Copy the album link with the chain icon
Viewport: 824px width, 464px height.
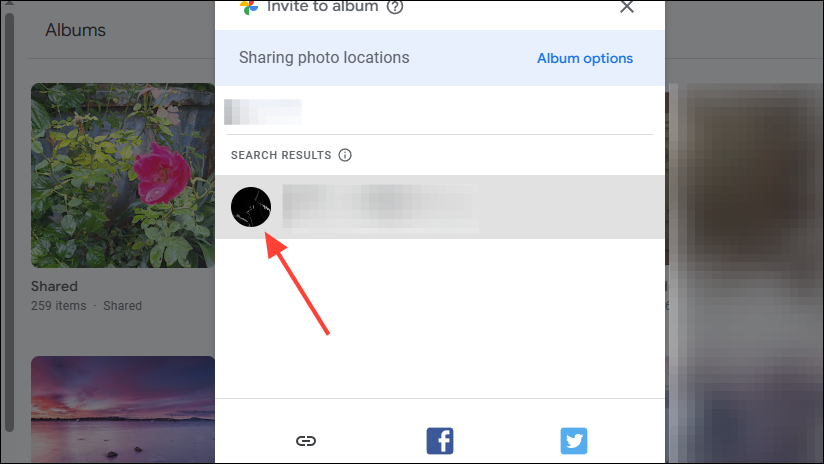coord(306,440)
